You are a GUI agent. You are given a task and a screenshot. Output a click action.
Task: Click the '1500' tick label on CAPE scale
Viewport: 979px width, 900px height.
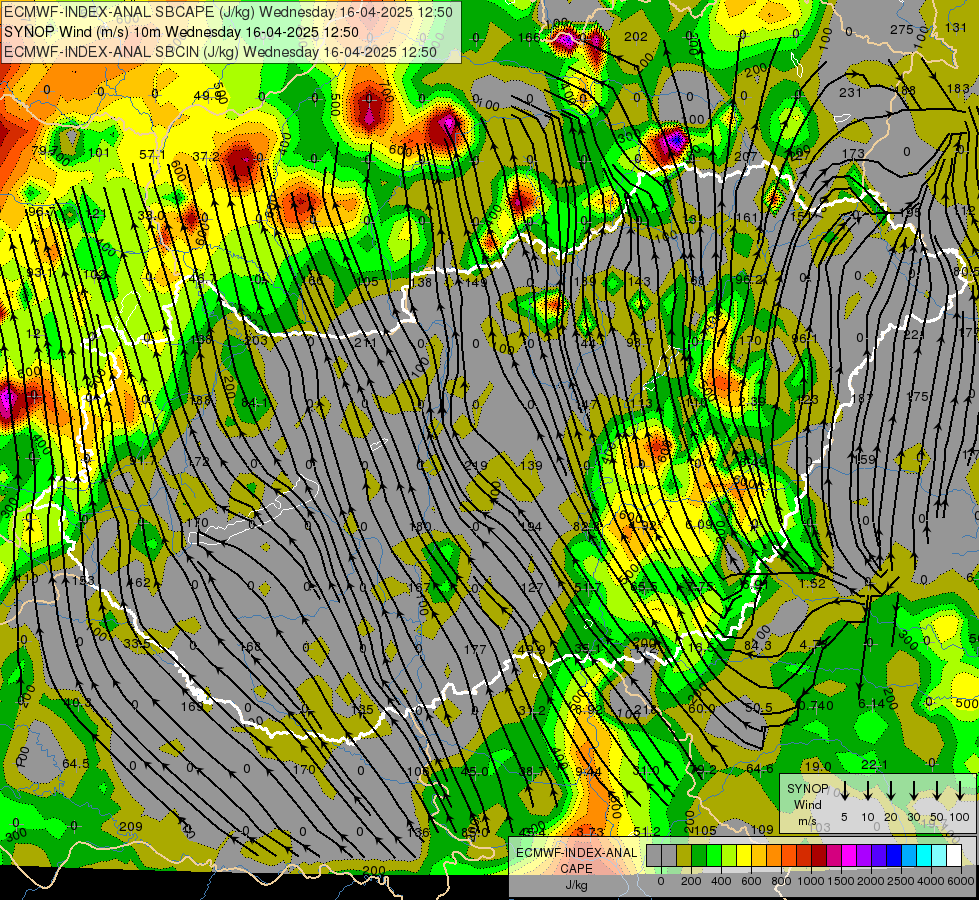[841, 881]
